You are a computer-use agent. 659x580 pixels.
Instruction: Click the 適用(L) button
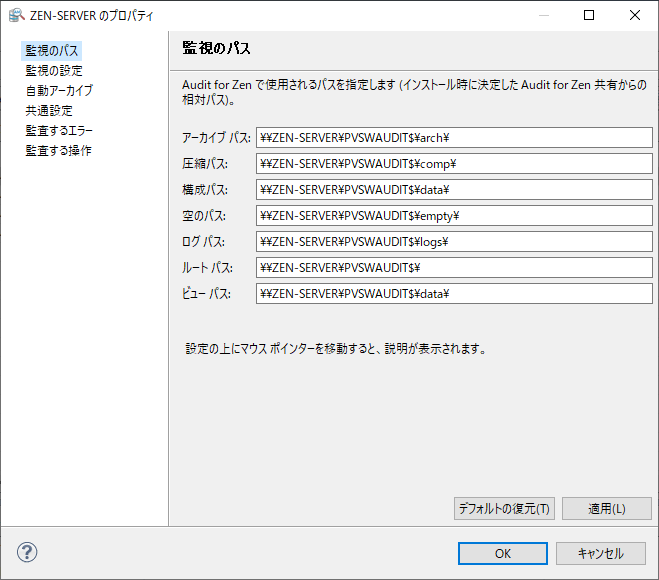[x=606, y=508]
